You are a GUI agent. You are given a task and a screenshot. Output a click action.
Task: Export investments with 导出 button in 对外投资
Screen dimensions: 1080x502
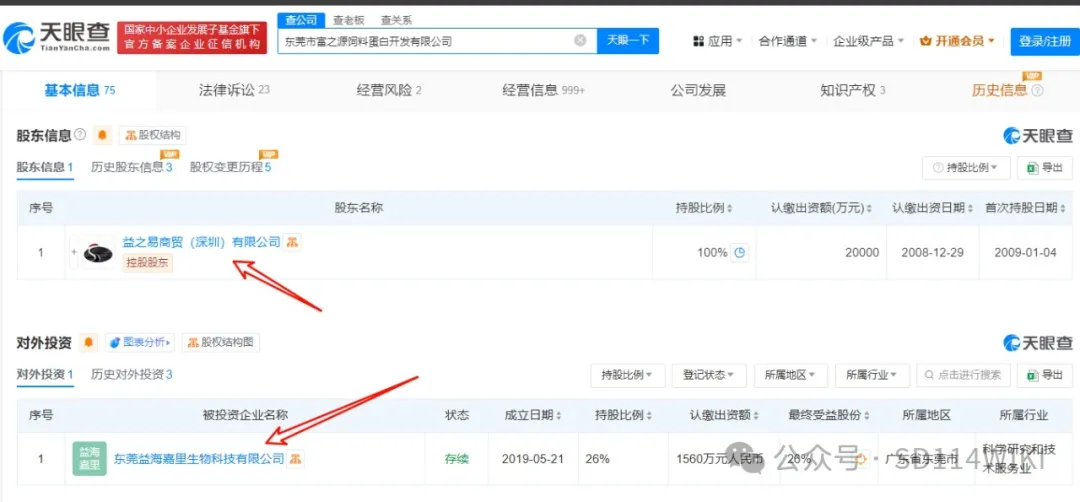coord(1045,375)
